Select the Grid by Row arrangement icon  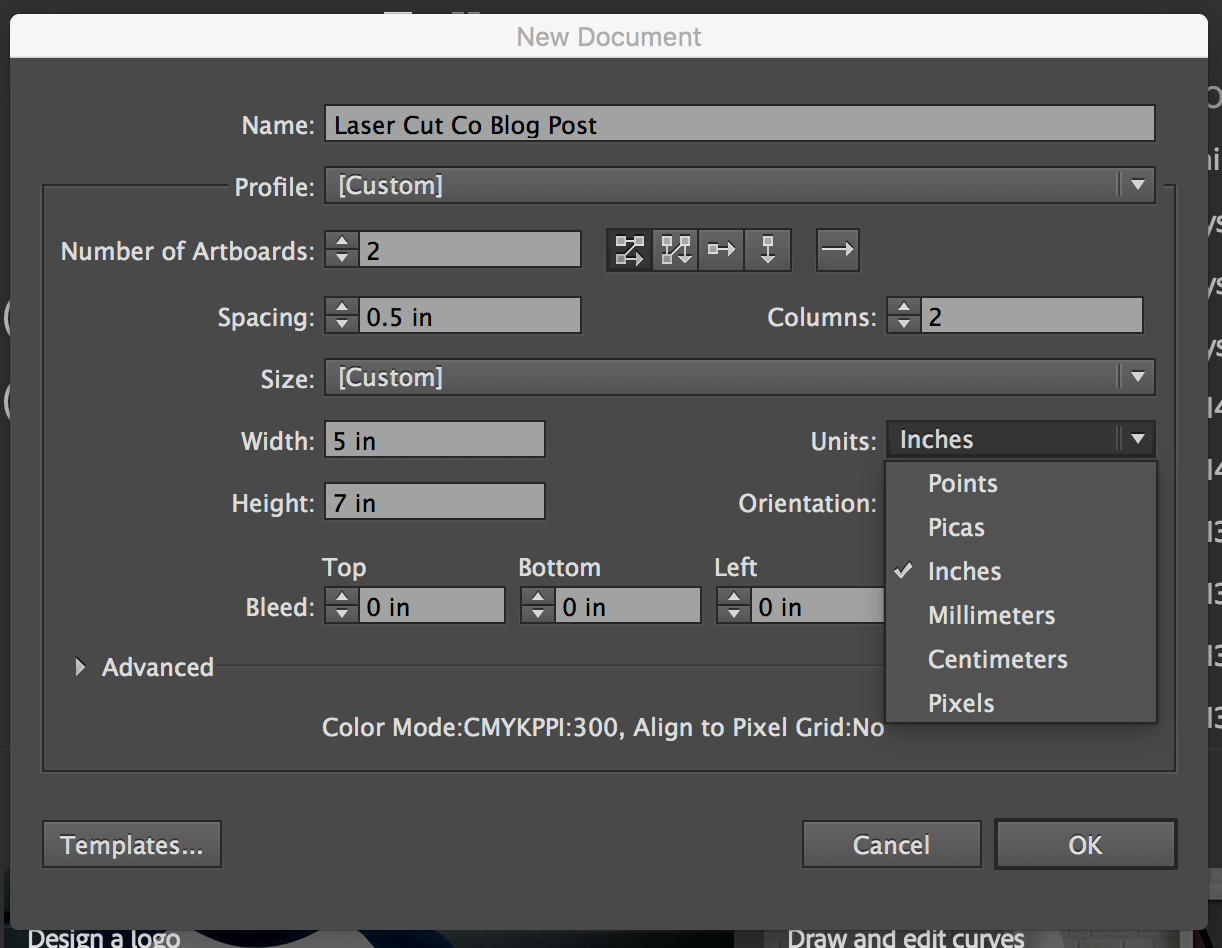click(x=629, y=250)
